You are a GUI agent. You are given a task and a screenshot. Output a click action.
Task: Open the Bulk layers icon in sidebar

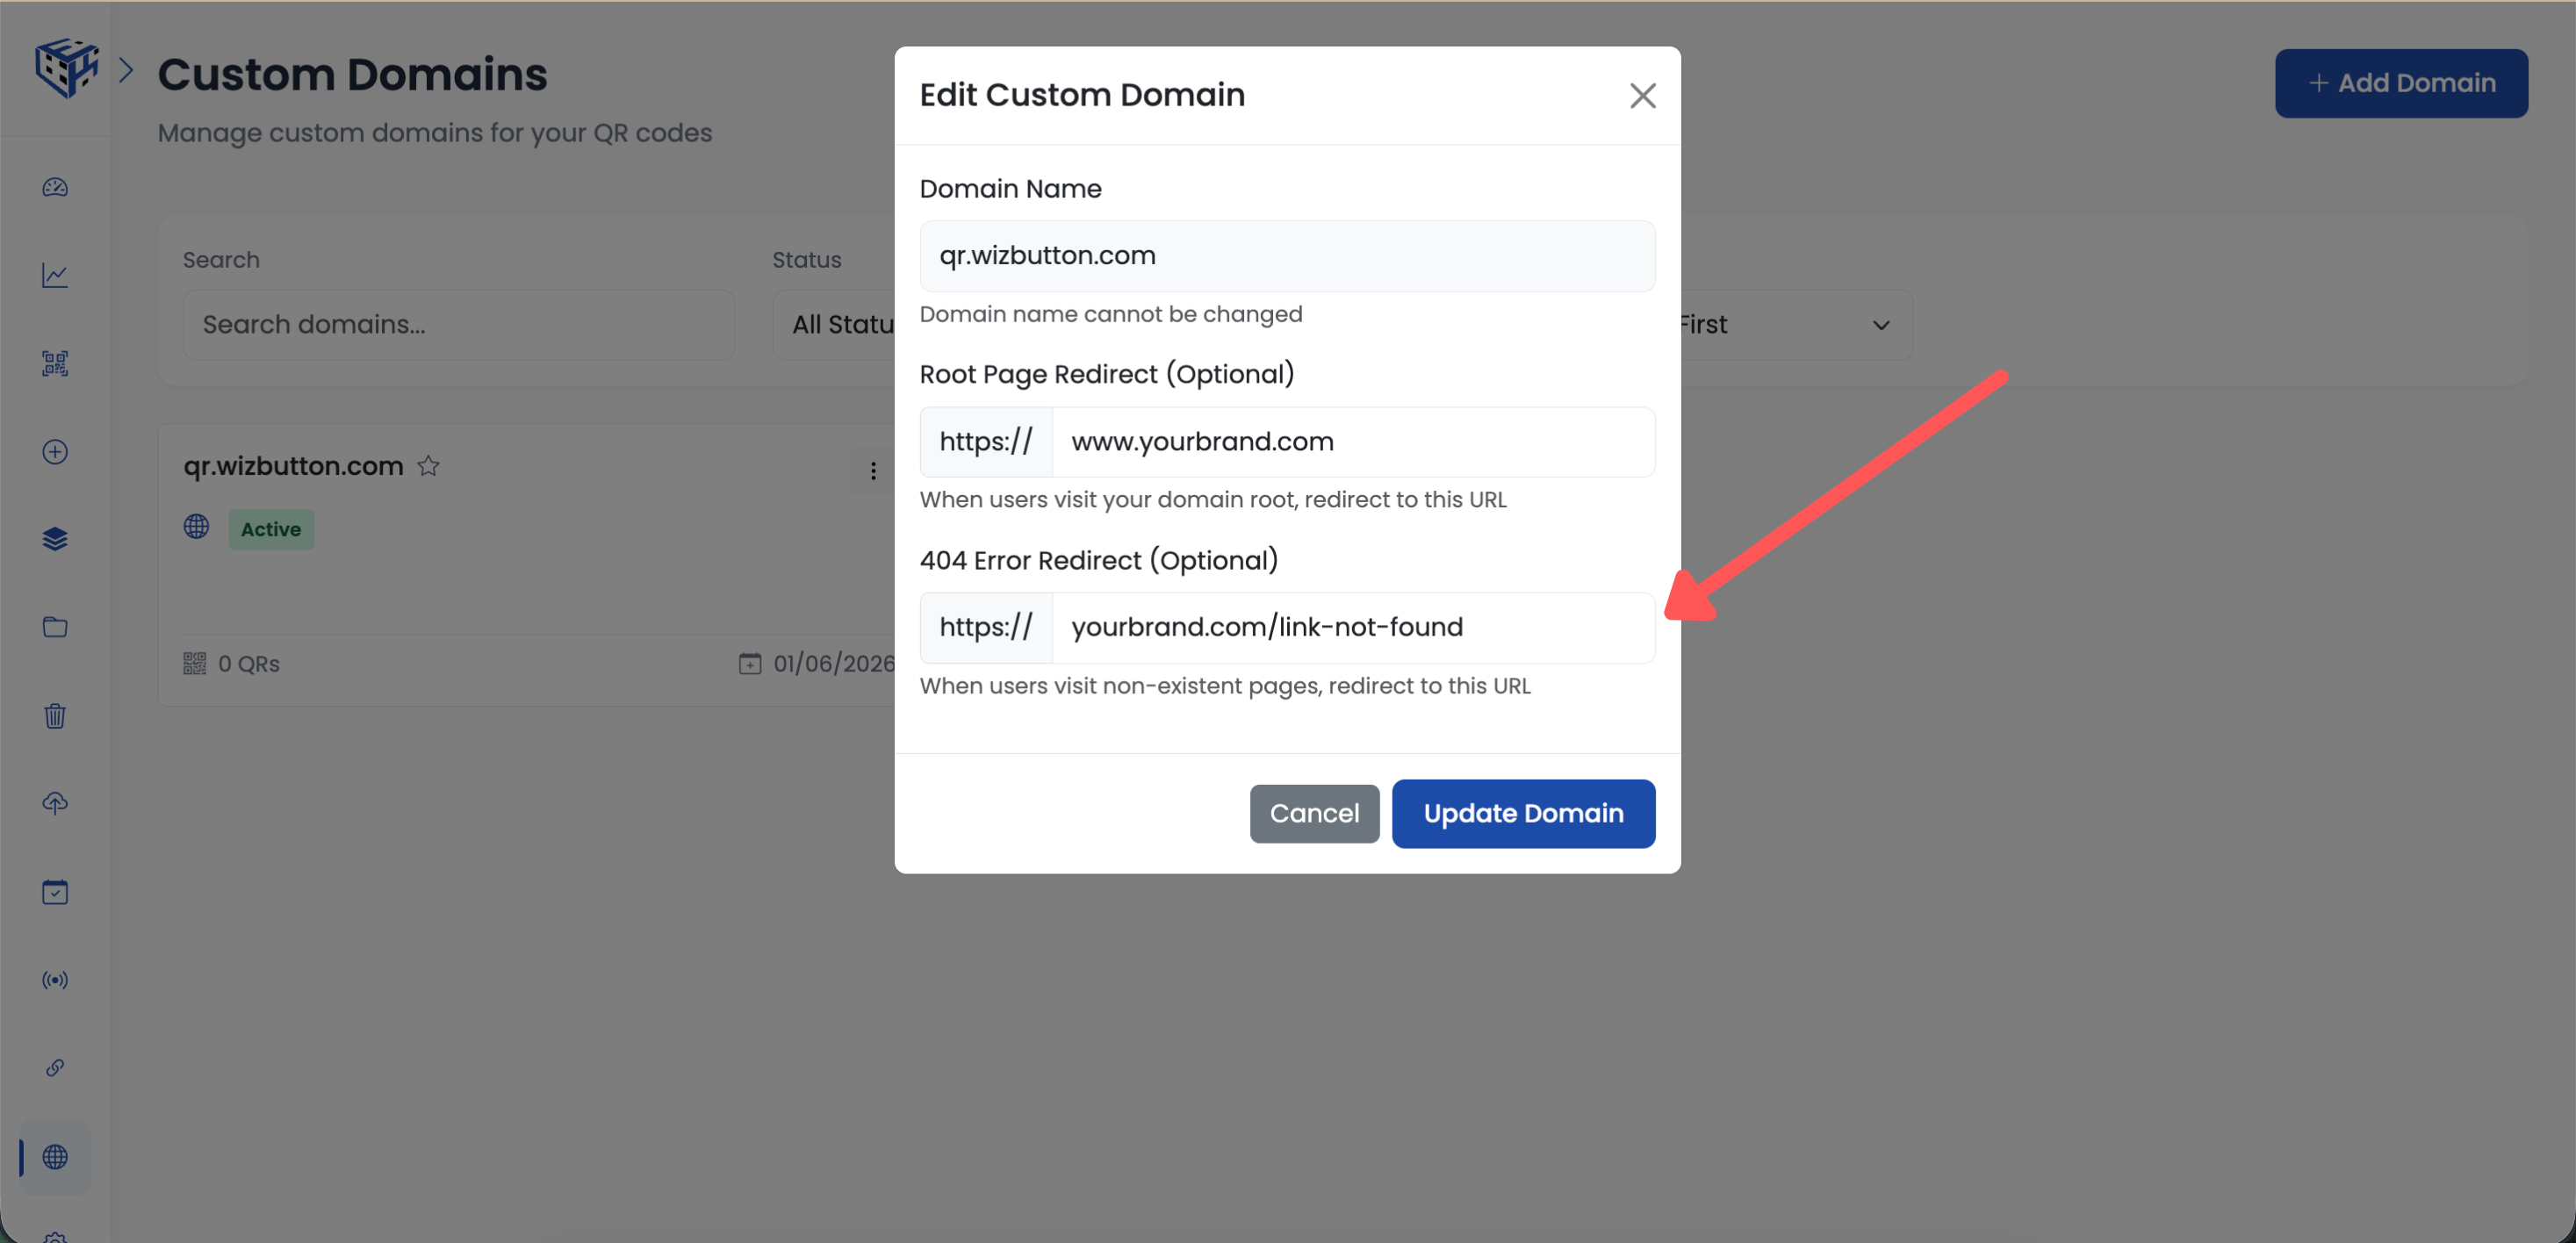click(55, 538)
